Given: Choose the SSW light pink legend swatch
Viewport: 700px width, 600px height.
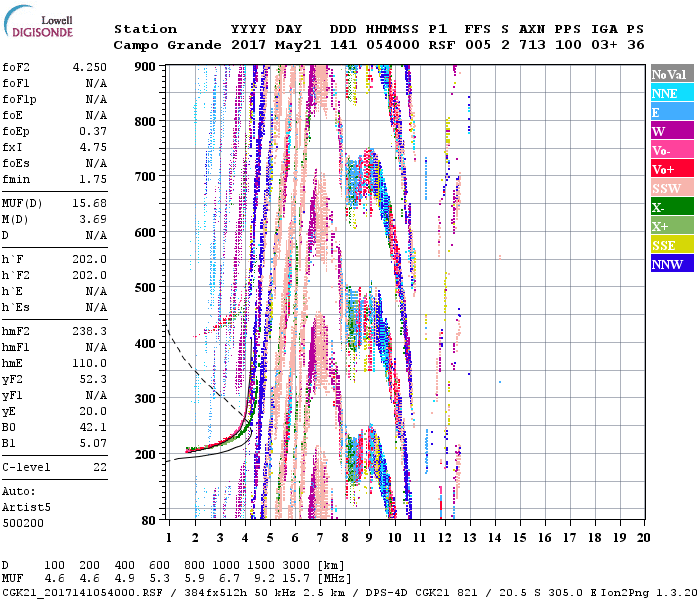Looking at the screenshot, I should point(671,188).
